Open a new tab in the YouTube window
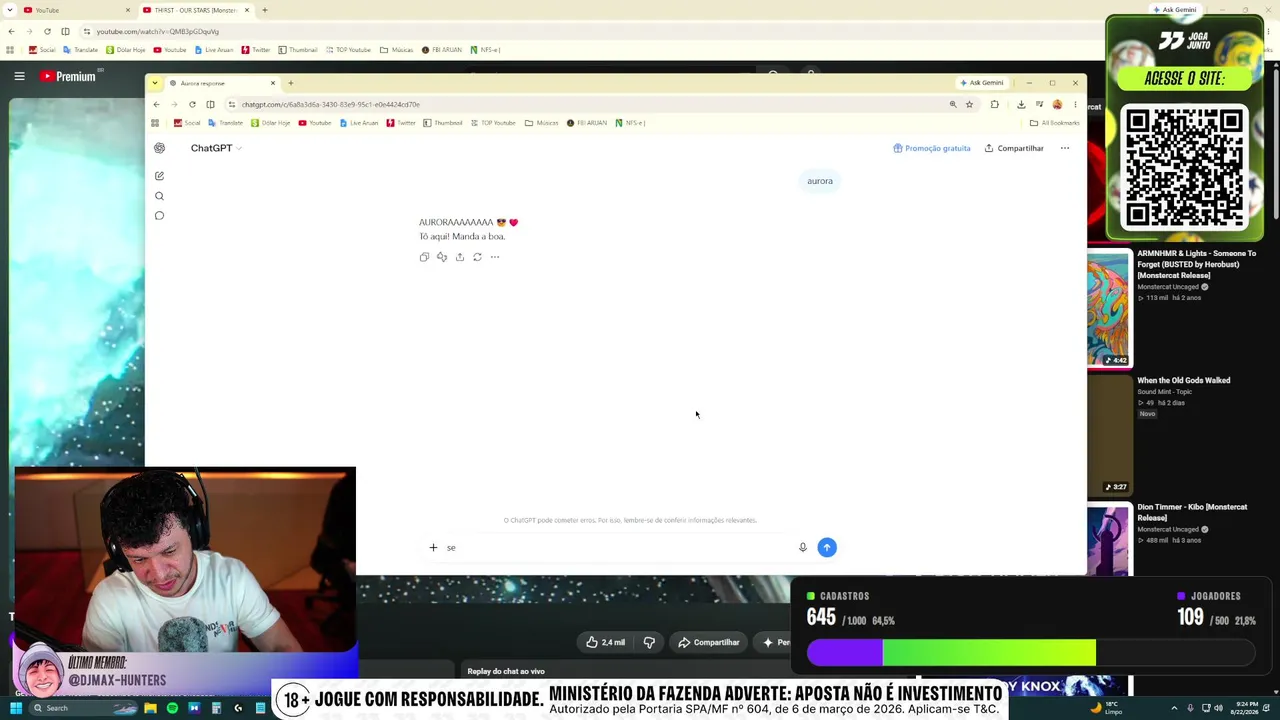1280x720 pixels. (x=265, y=10)
